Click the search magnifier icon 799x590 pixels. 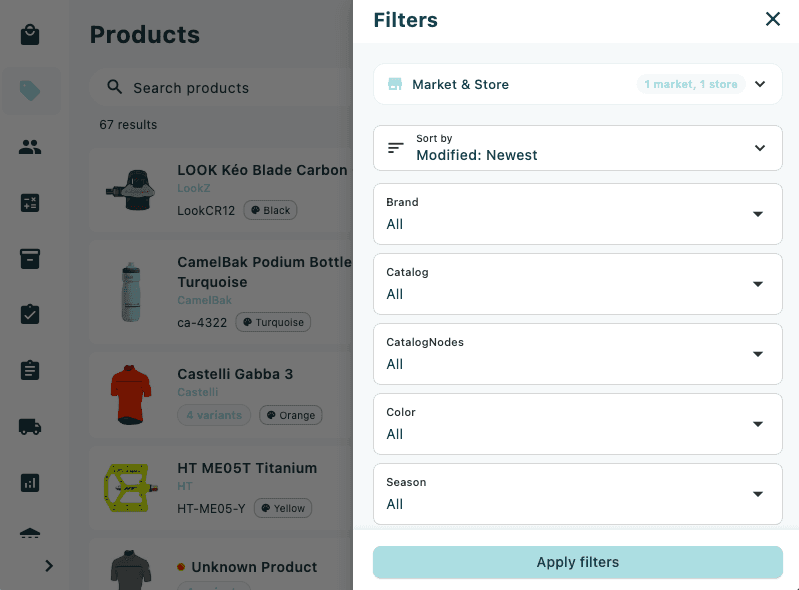tap(115, 87)
